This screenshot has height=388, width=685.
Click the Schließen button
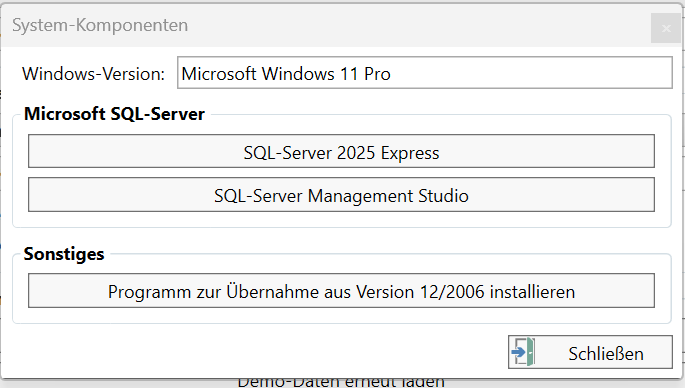[x=590, y=352]
